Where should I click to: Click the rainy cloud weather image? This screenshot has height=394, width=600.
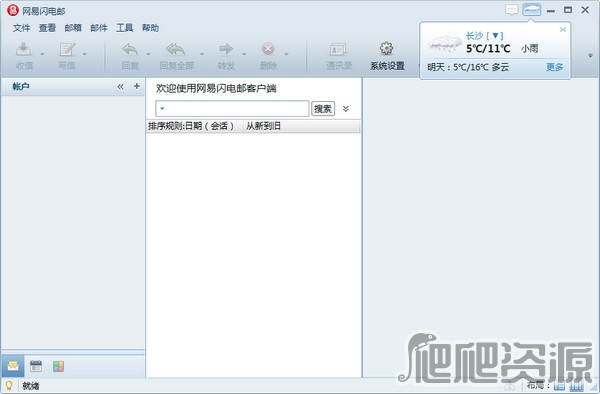click(x=444, y=43)
